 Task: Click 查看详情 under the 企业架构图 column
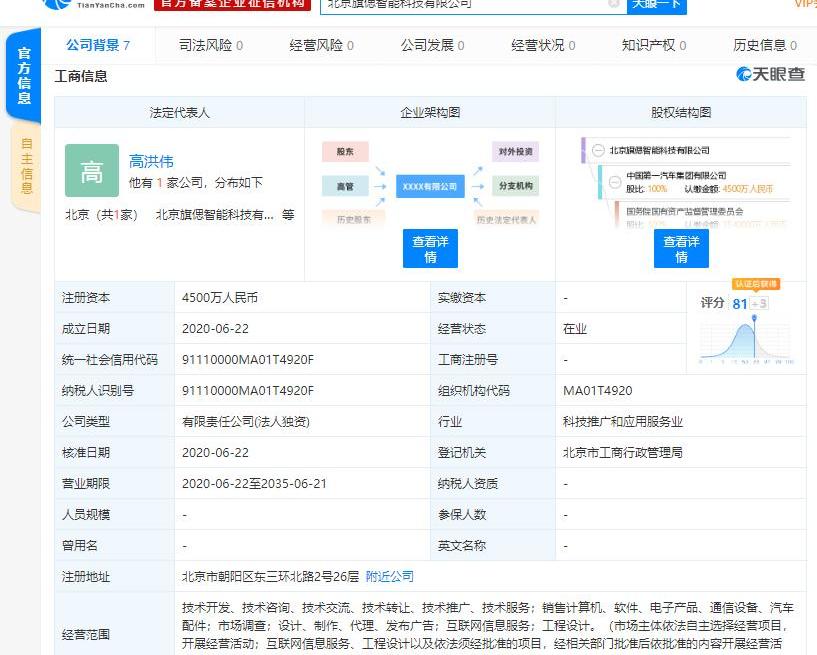[x=430, y=249]
